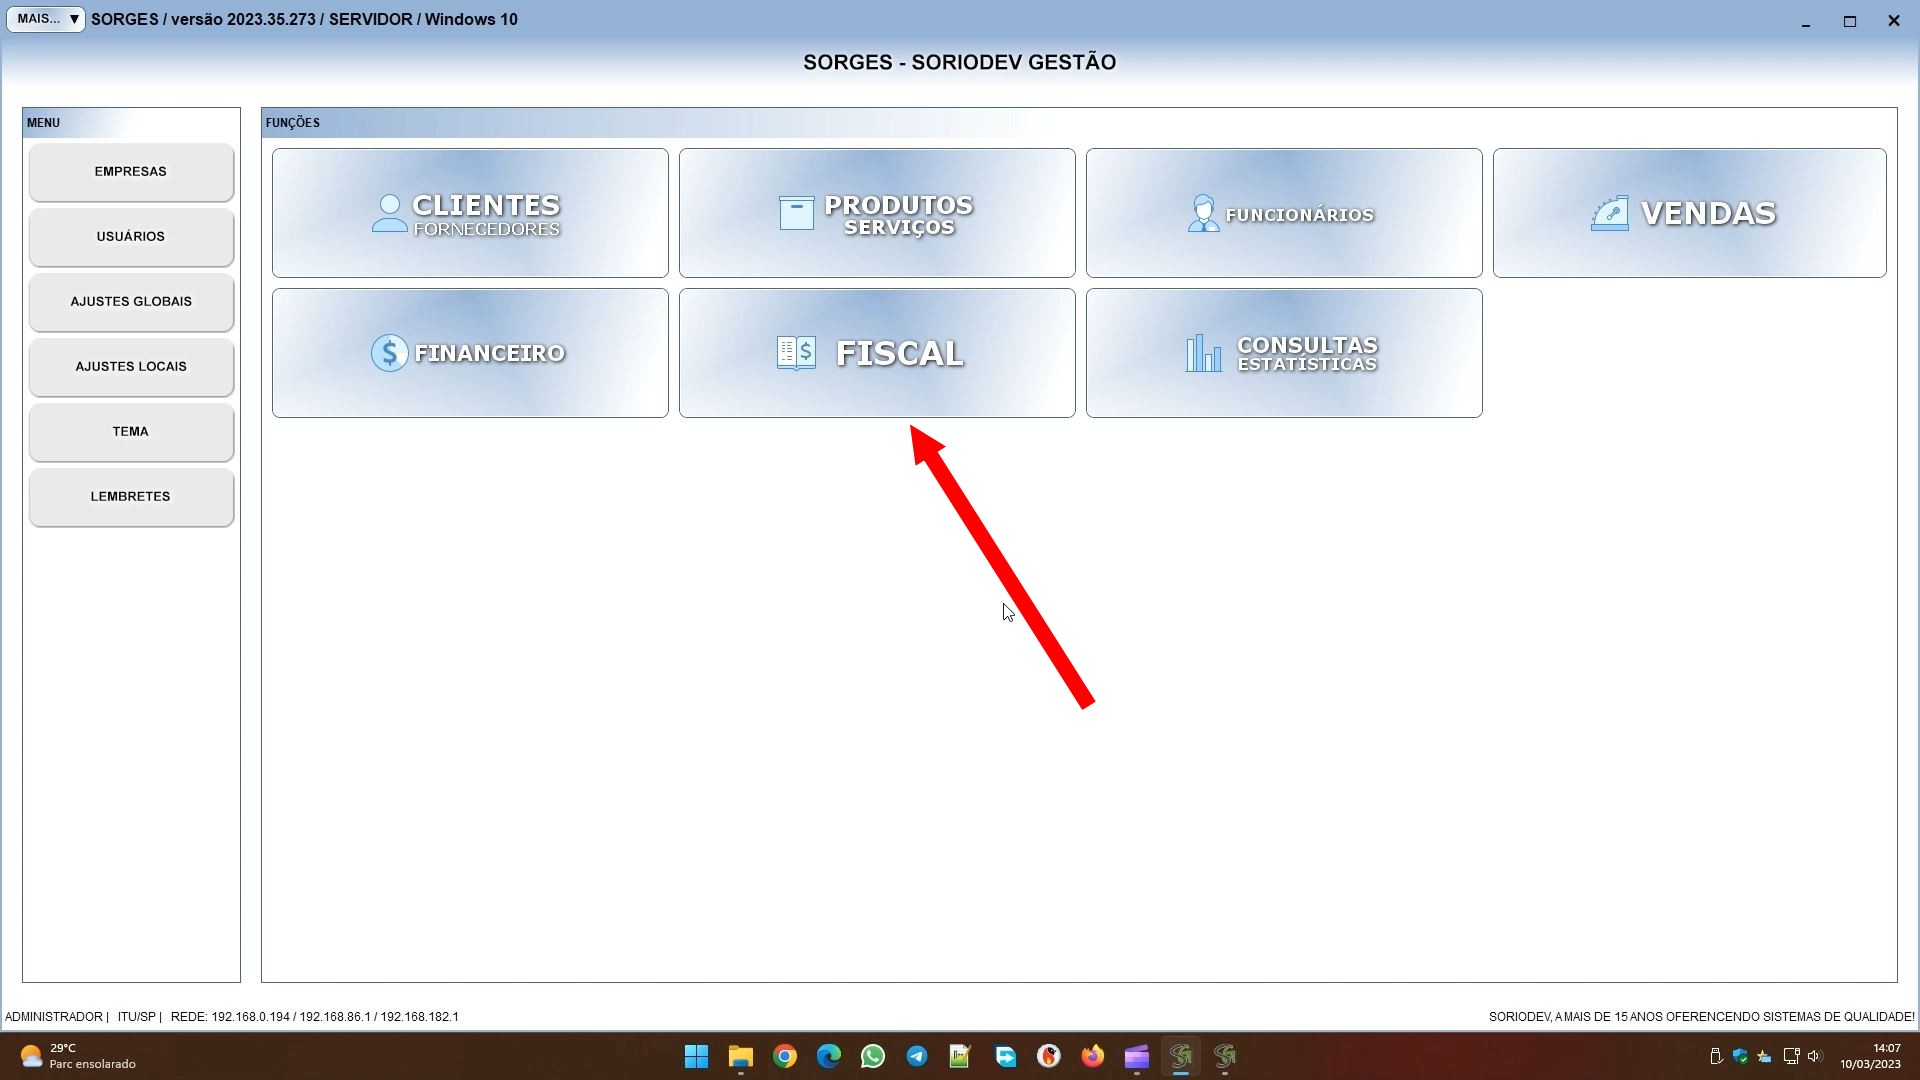Click the ADMINISTRADOR status bar text
Screen dimensions: 1920x1080
(53, 1017)
